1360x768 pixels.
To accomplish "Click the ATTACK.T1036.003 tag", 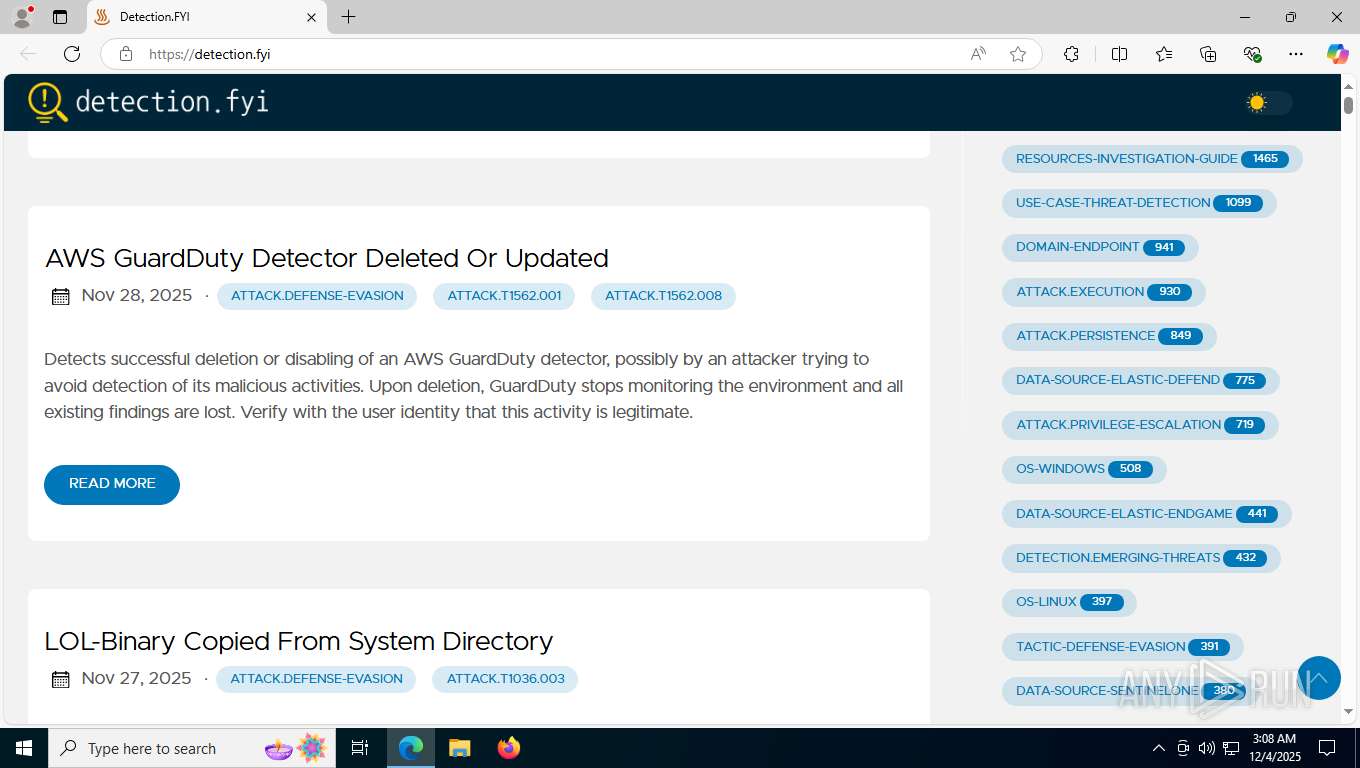I will click(505, 679).
